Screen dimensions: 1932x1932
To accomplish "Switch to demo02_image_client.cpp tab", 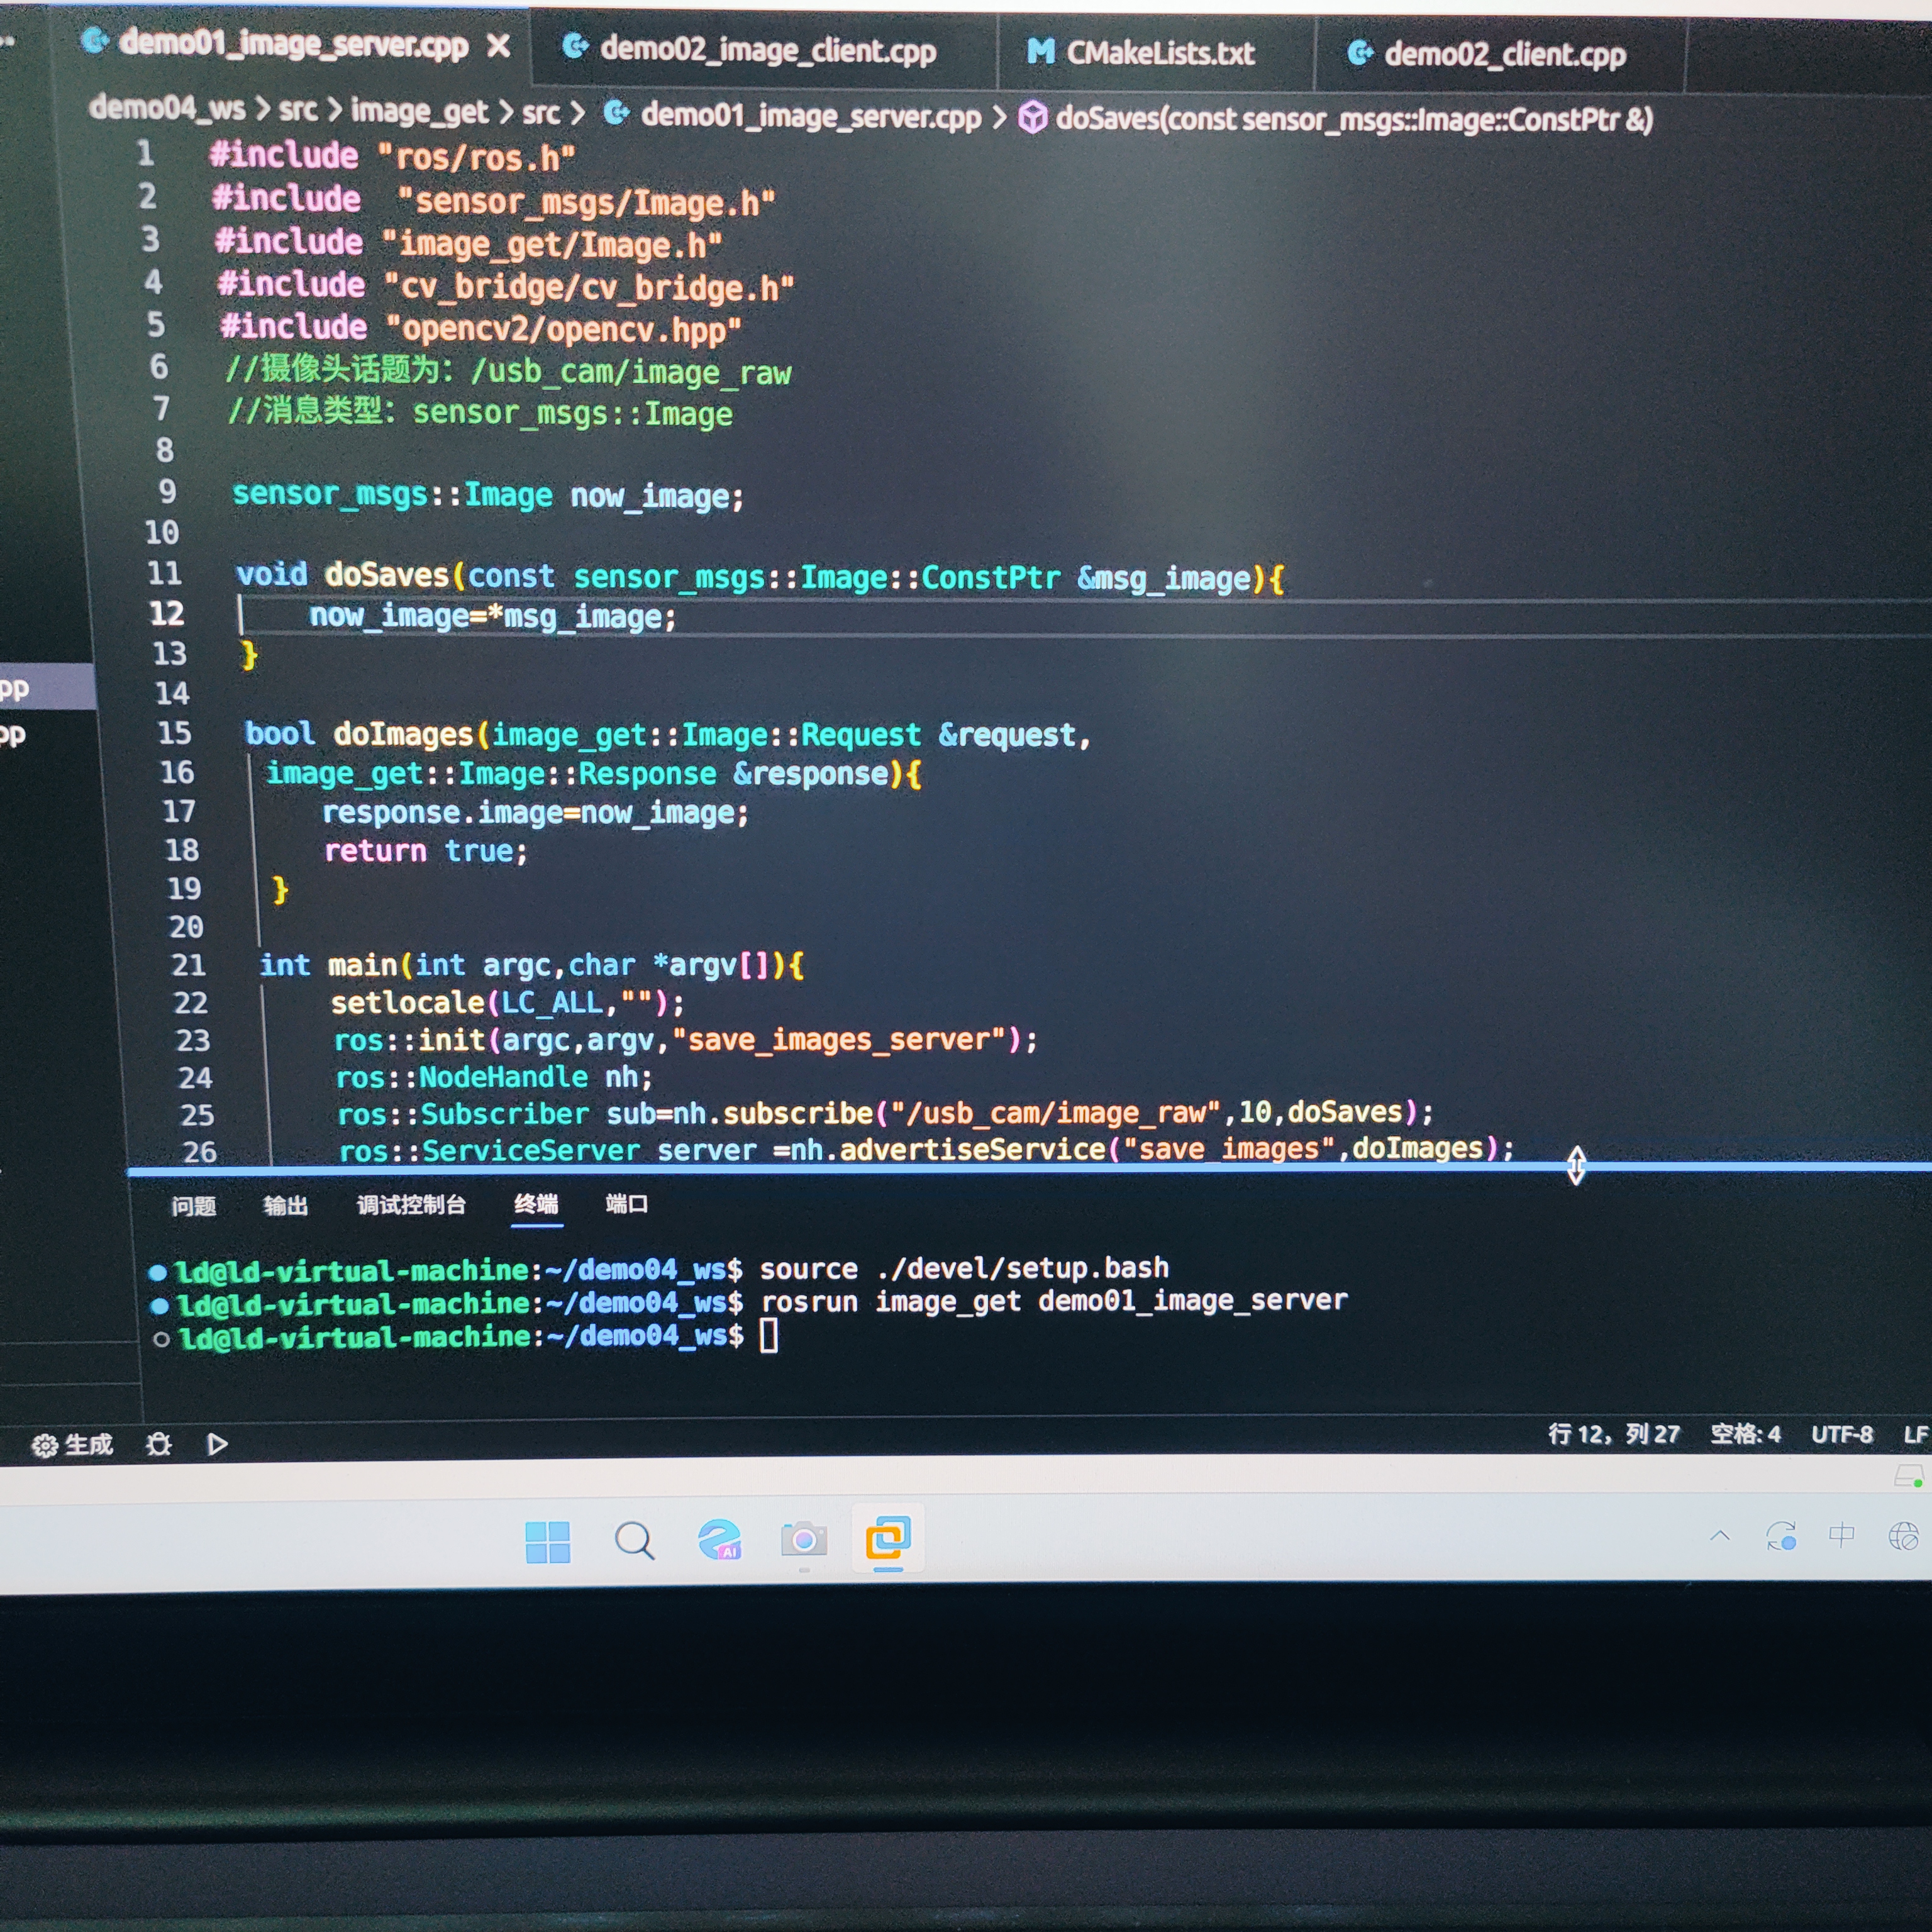I will point(767,50).
